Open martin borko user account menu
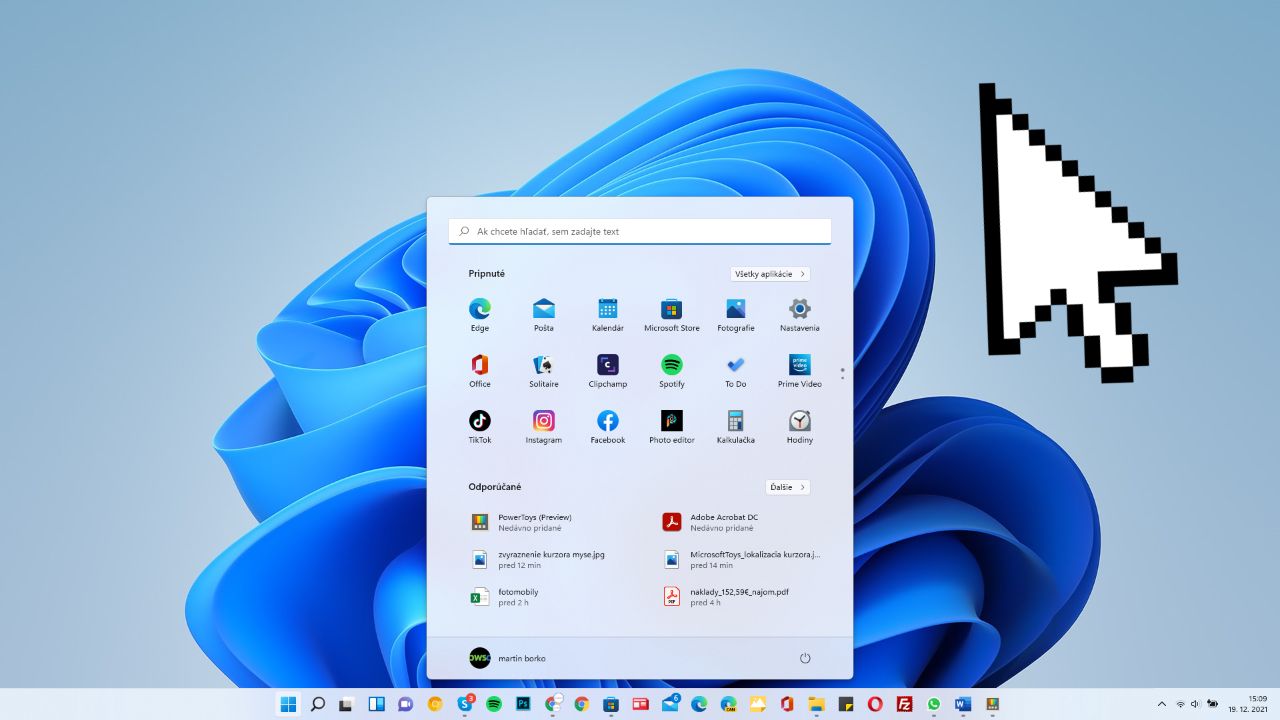The height and width of the screenshot is (720, 1280). [x=507, y=658]
